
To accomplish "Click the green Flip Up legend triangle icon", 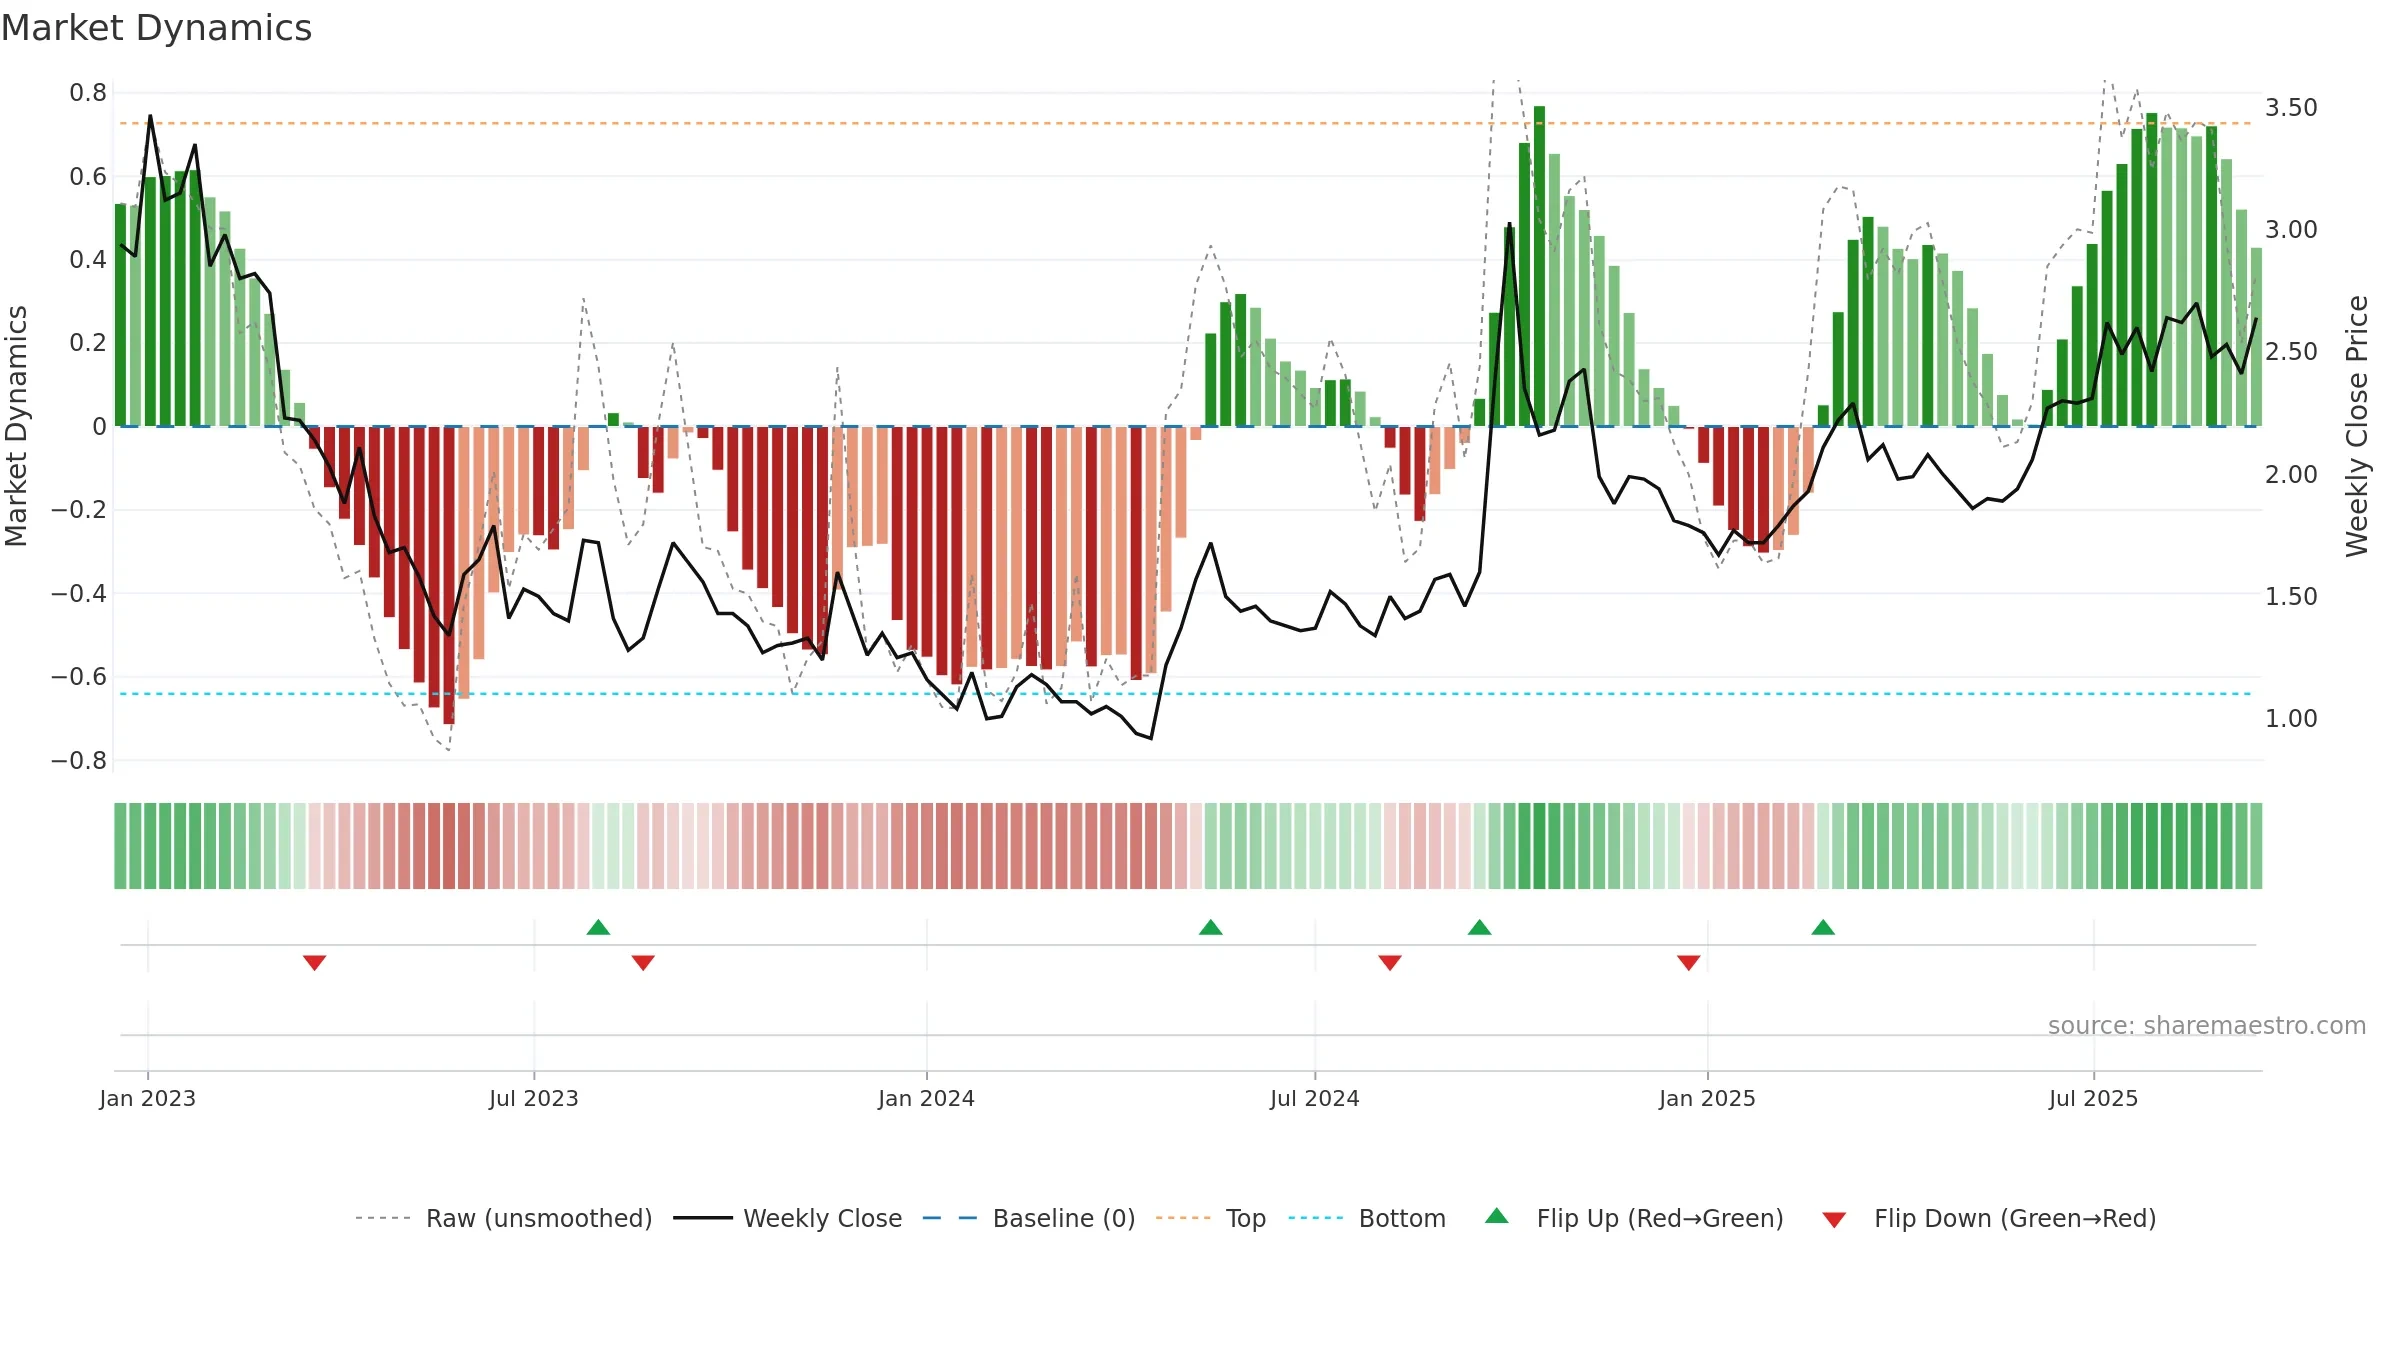I will (x=1497, y=1216).
